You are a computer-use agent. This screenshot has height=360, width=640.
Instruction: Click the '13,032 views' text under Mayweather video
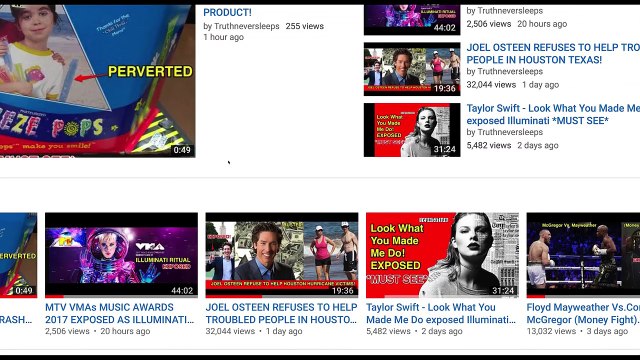pyautogui.click(x=551, y=331)
